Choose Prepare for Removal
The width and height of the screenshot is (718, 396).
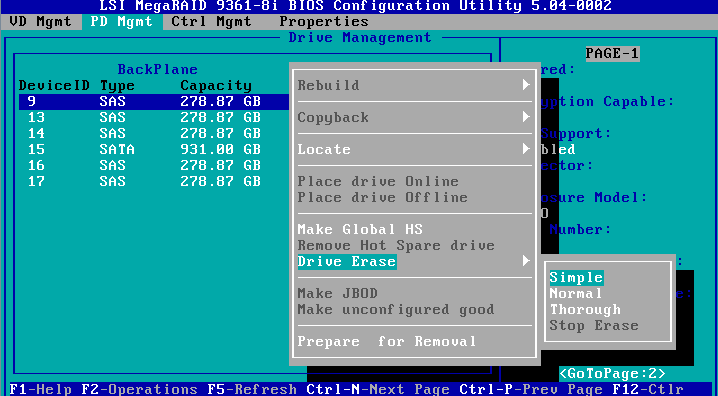click(x=387, y=342)
